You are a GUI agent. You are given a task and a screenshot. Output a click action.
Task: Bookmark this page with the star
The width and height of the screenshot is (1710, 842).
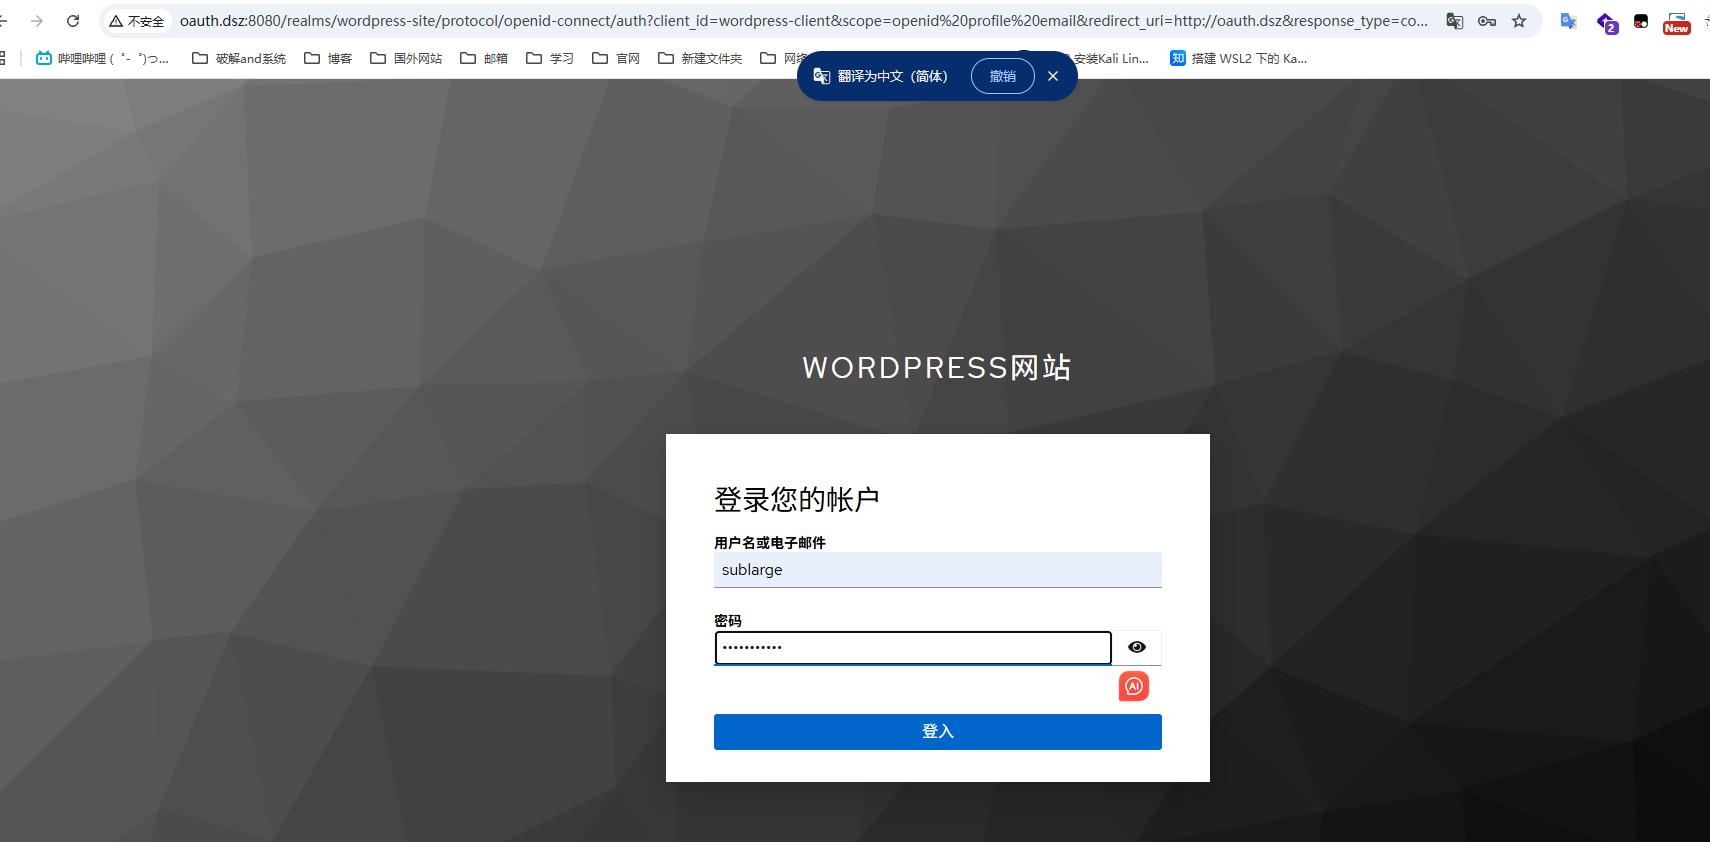tap(1519, 21)
